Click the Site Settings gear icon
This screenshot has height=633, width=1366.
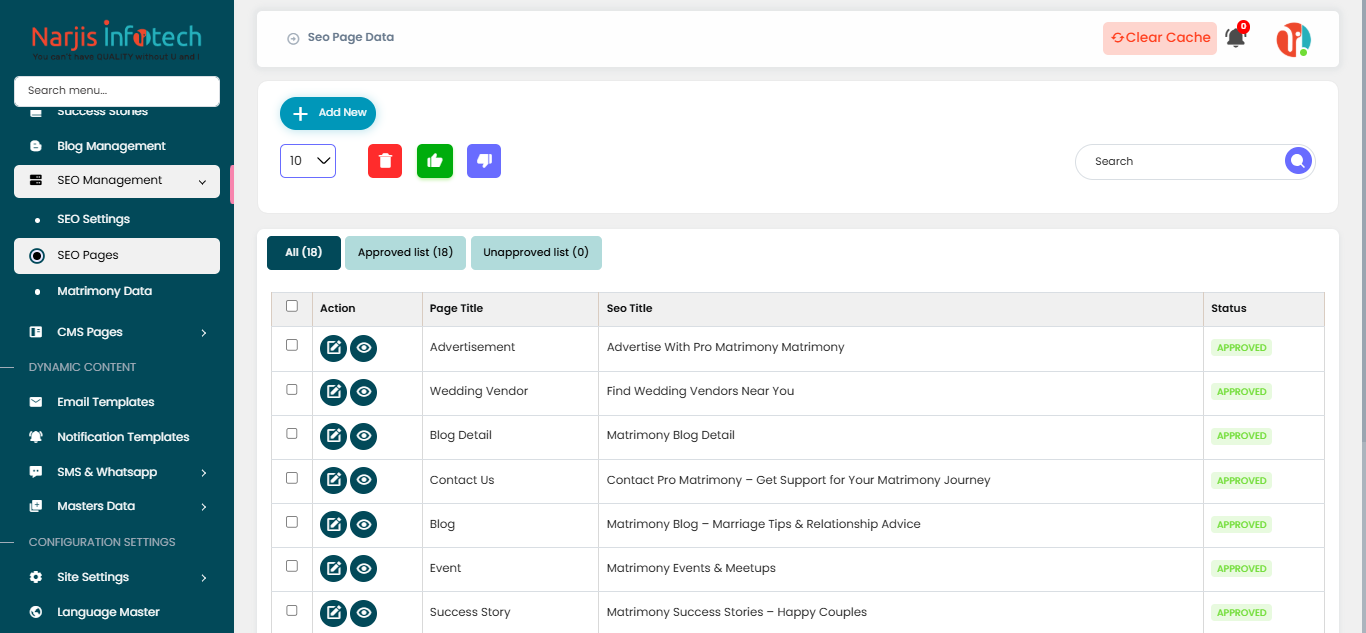[36, 577]
